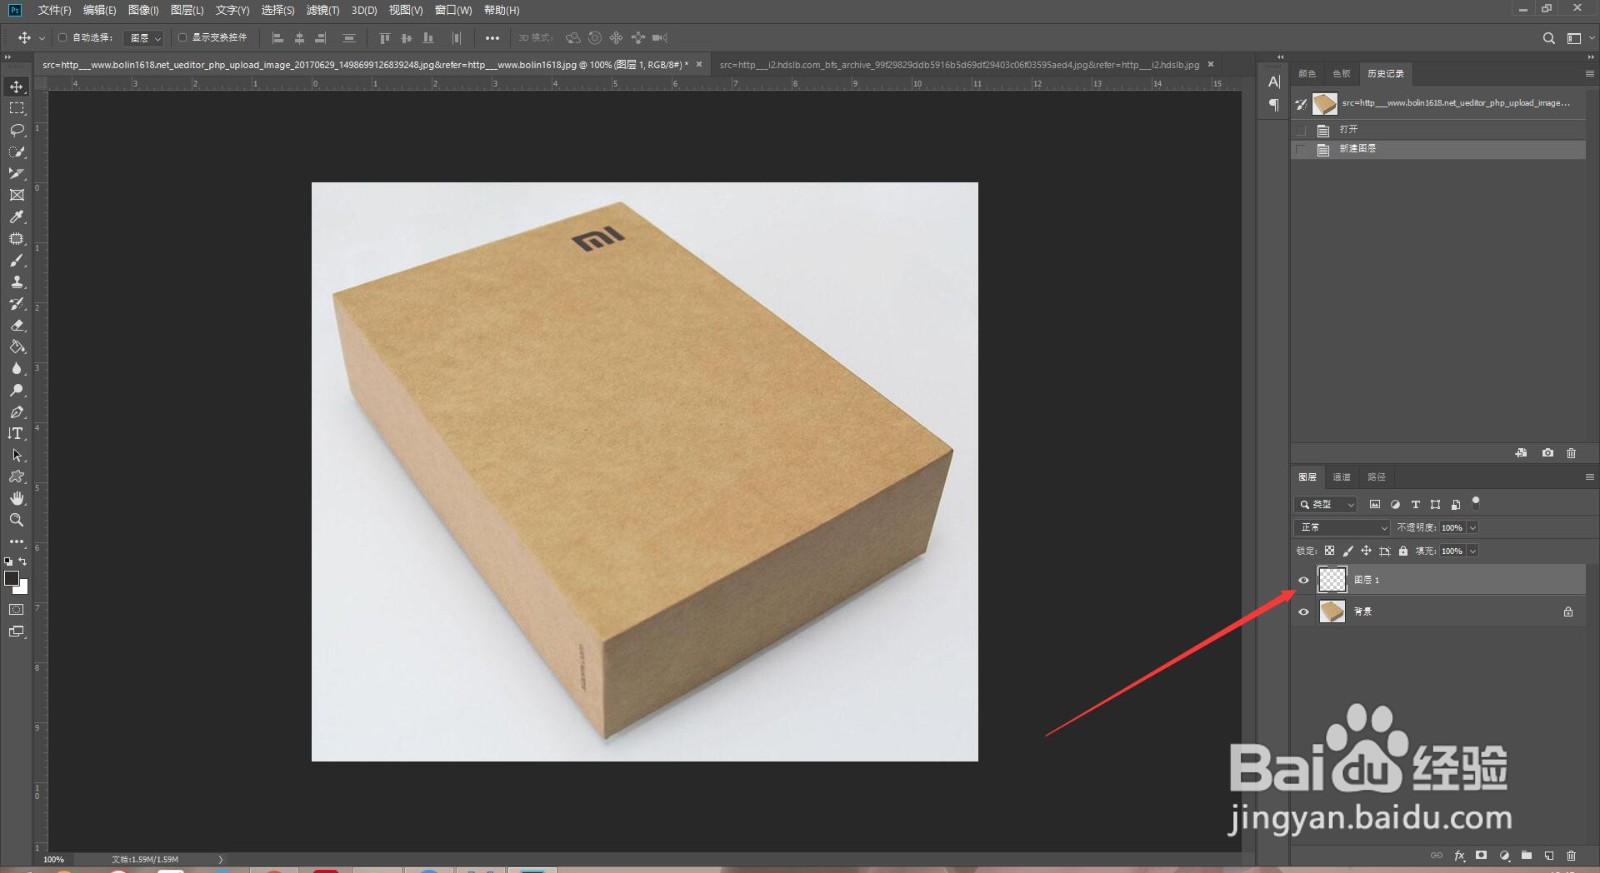This screenshot has width=1600, height=873.
Task: Select the Move tool in the toolbox
Action: (x=17, y=87)
